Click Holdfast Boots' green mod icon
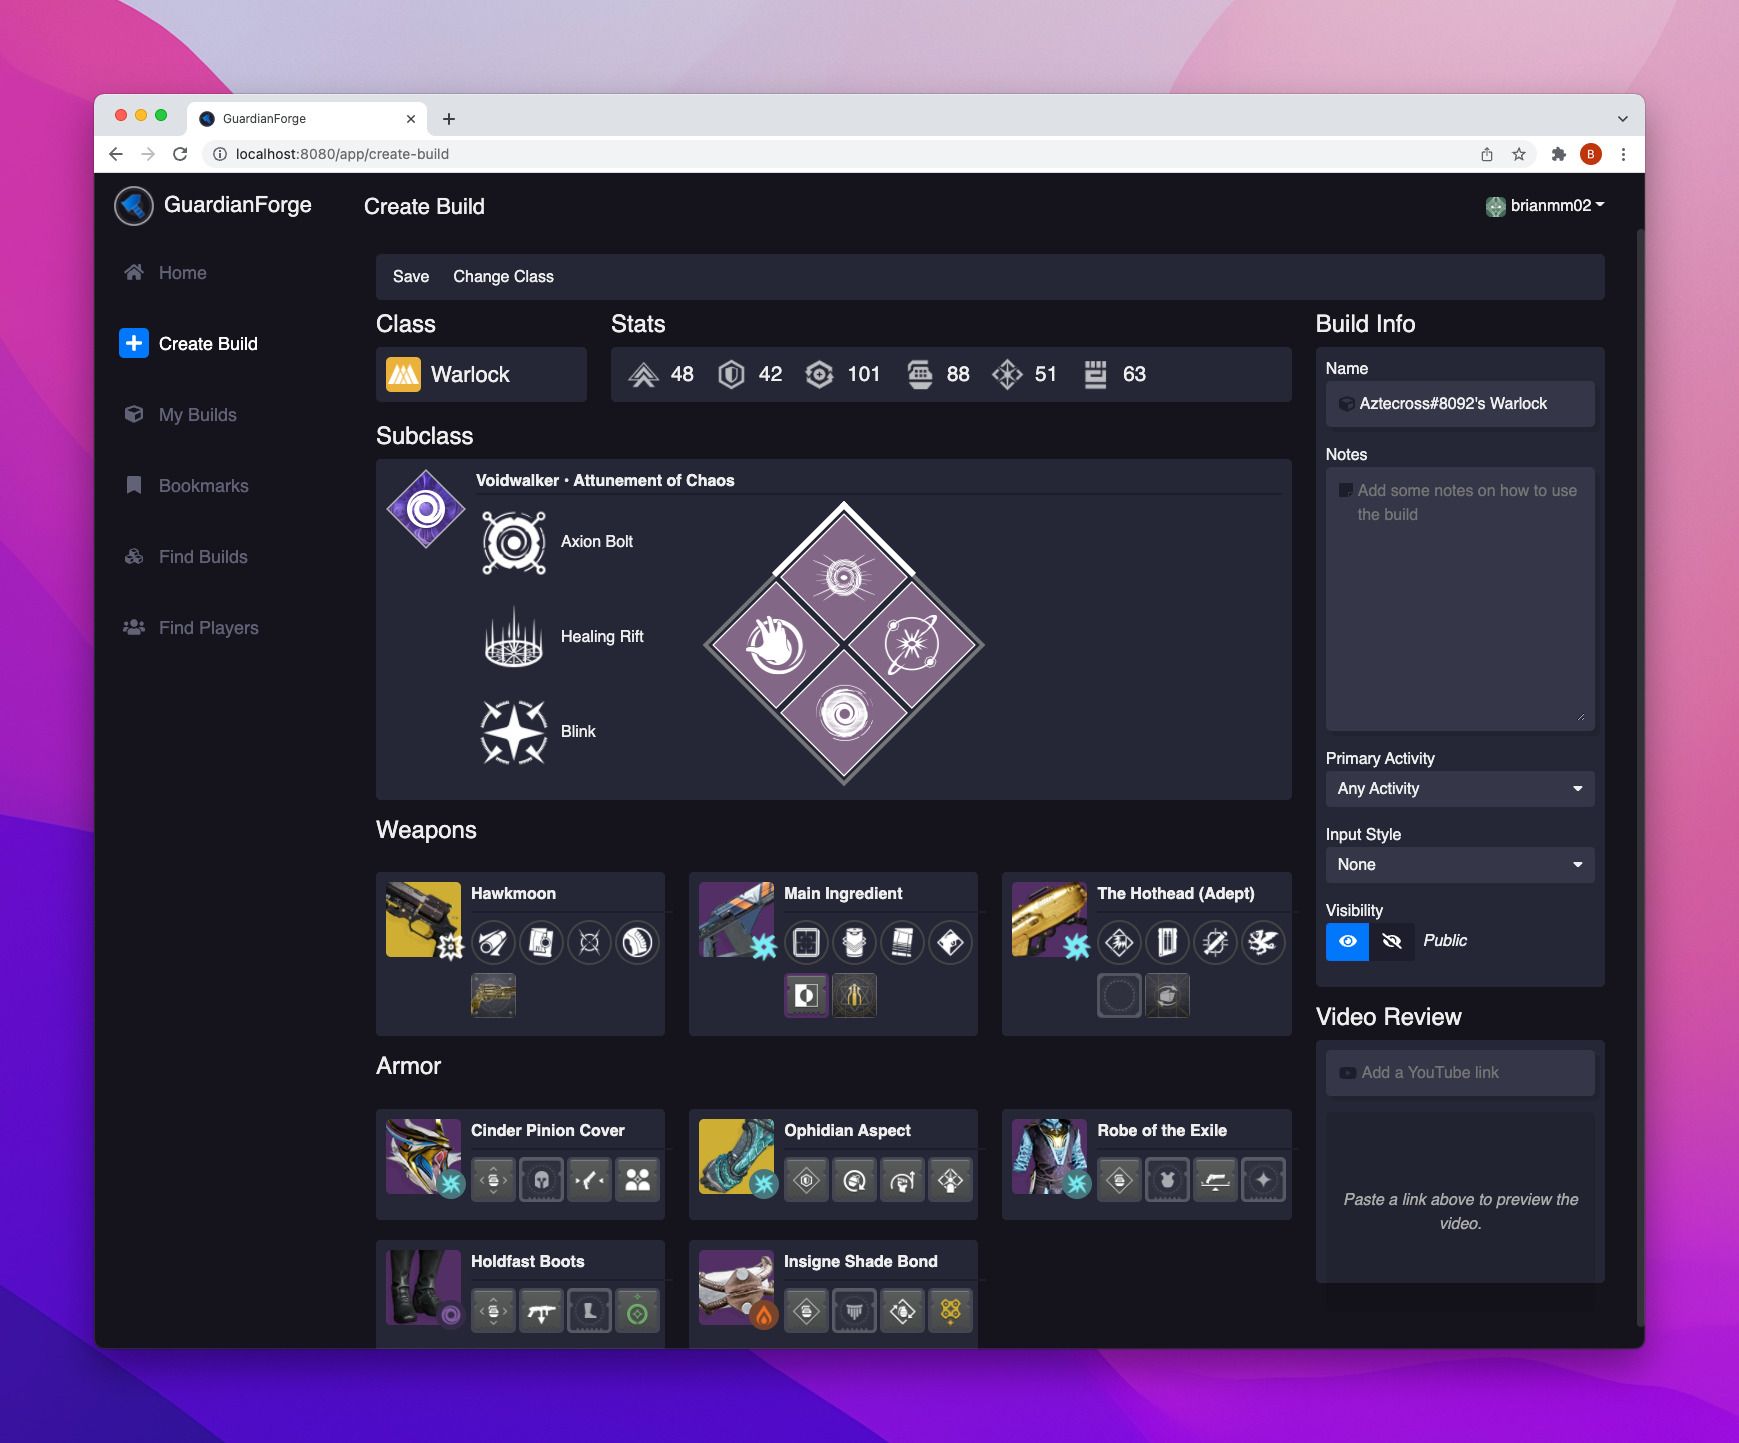 click(x=637, y=1311)
